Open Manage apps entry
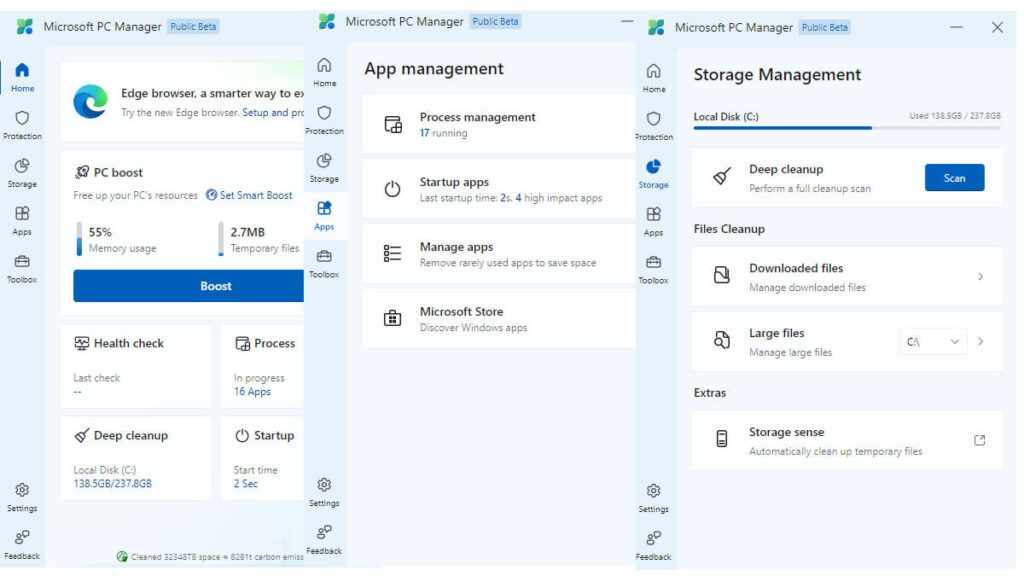 [498, 253]
